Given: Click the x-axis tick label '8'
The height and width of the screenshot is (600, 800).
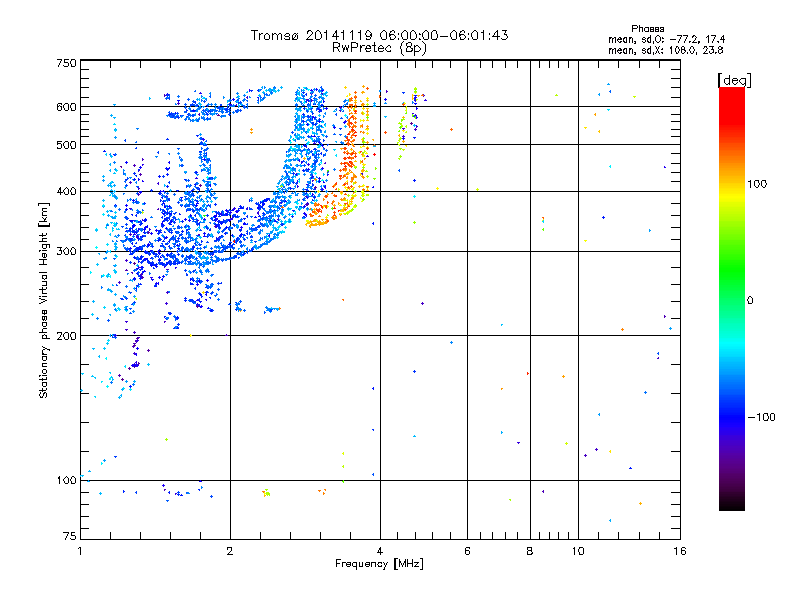Looking at the screenshot, I should (x=530, y=551).
